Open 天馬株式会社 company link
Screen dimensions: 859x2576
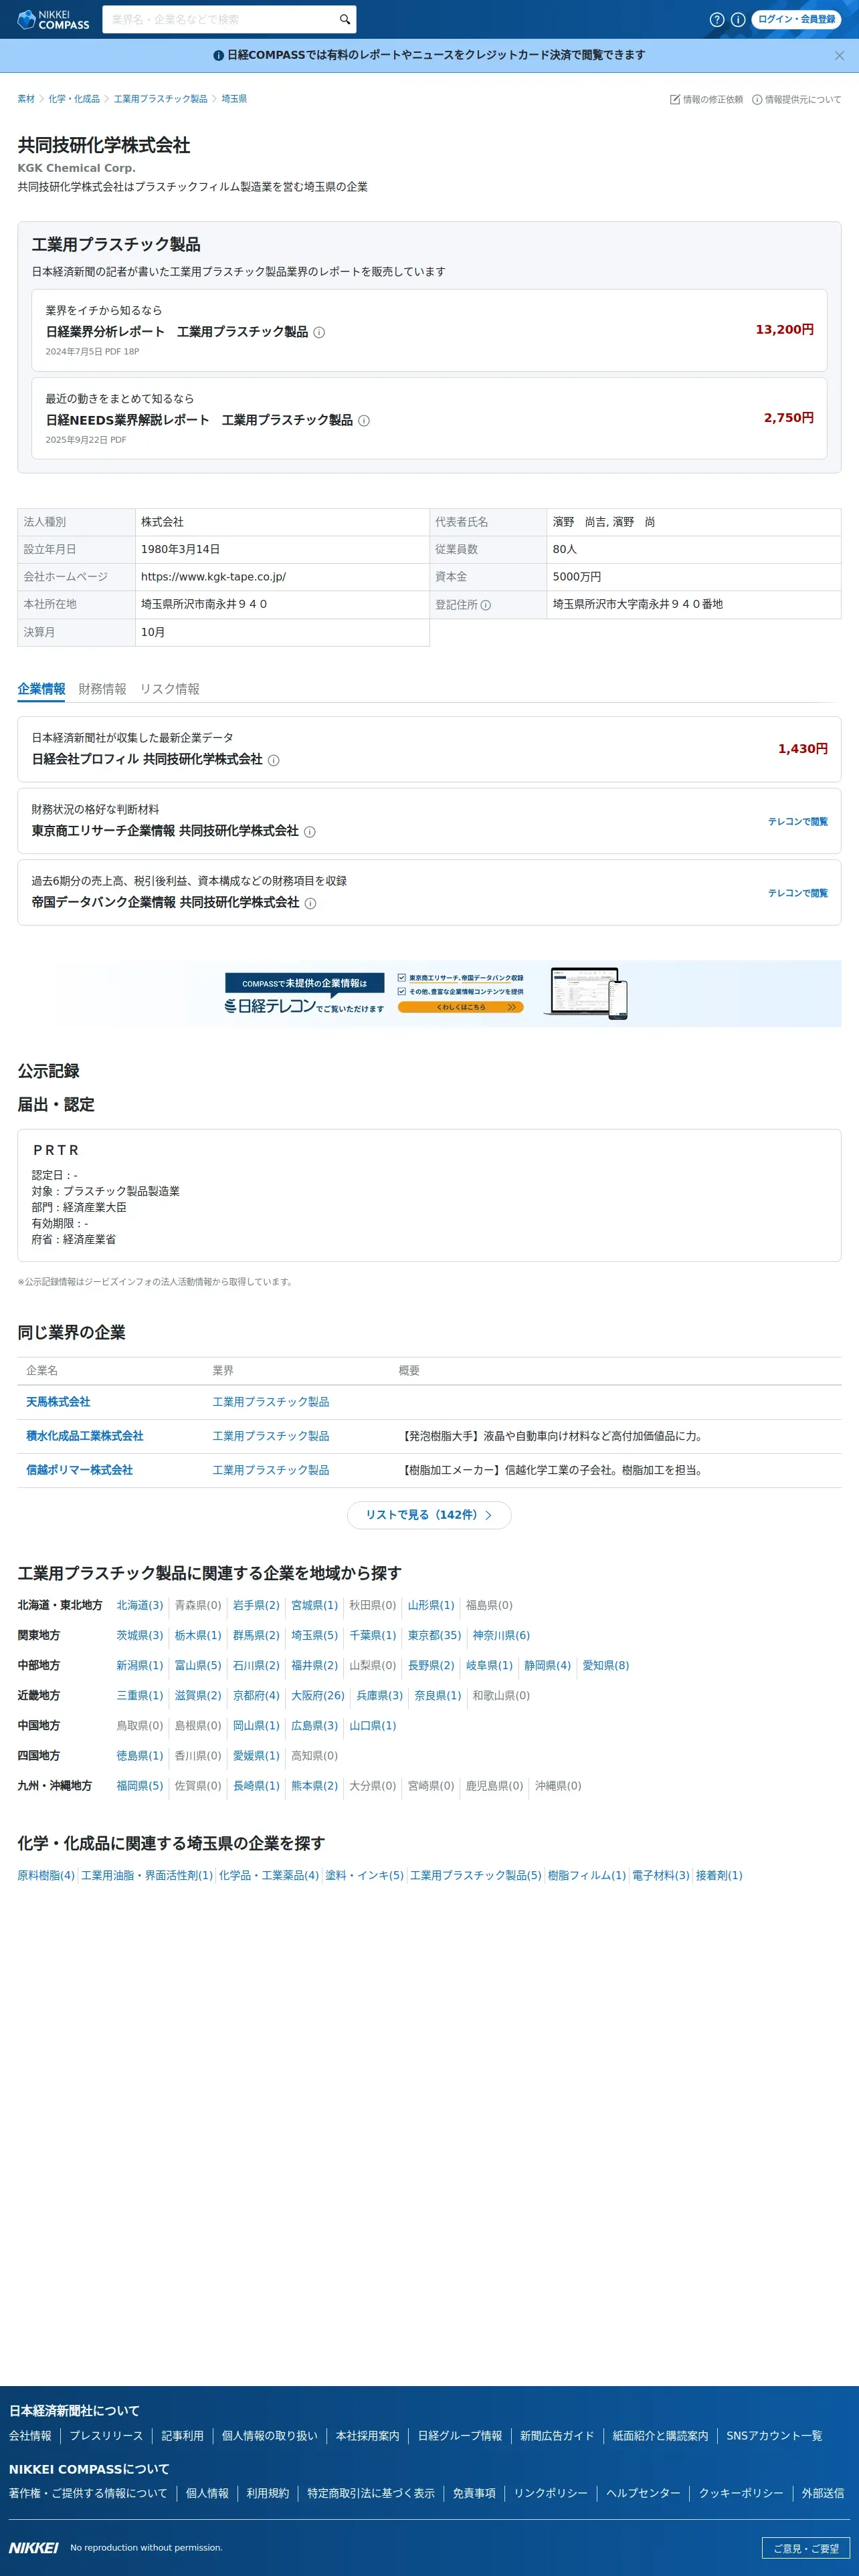58,1402
